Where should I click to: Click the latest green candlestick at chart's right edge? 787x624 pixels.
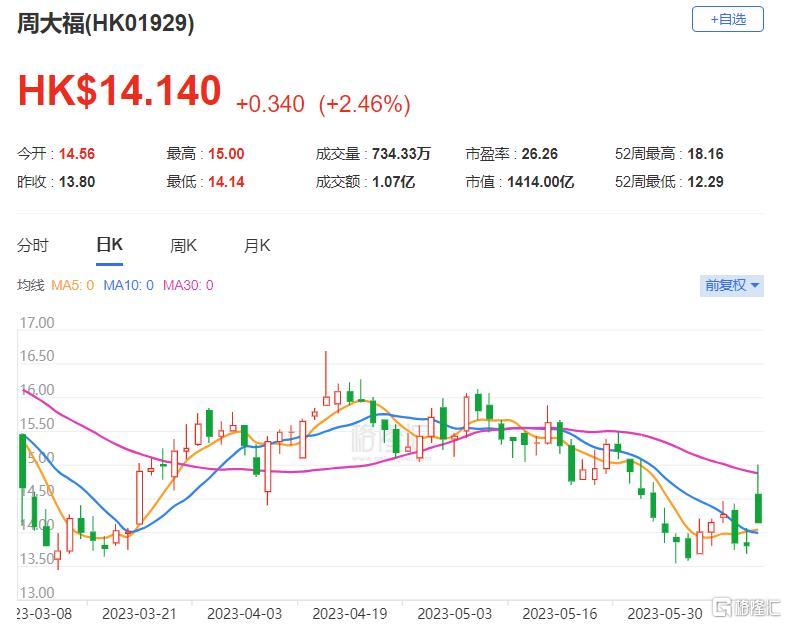(x=758, y=508)
